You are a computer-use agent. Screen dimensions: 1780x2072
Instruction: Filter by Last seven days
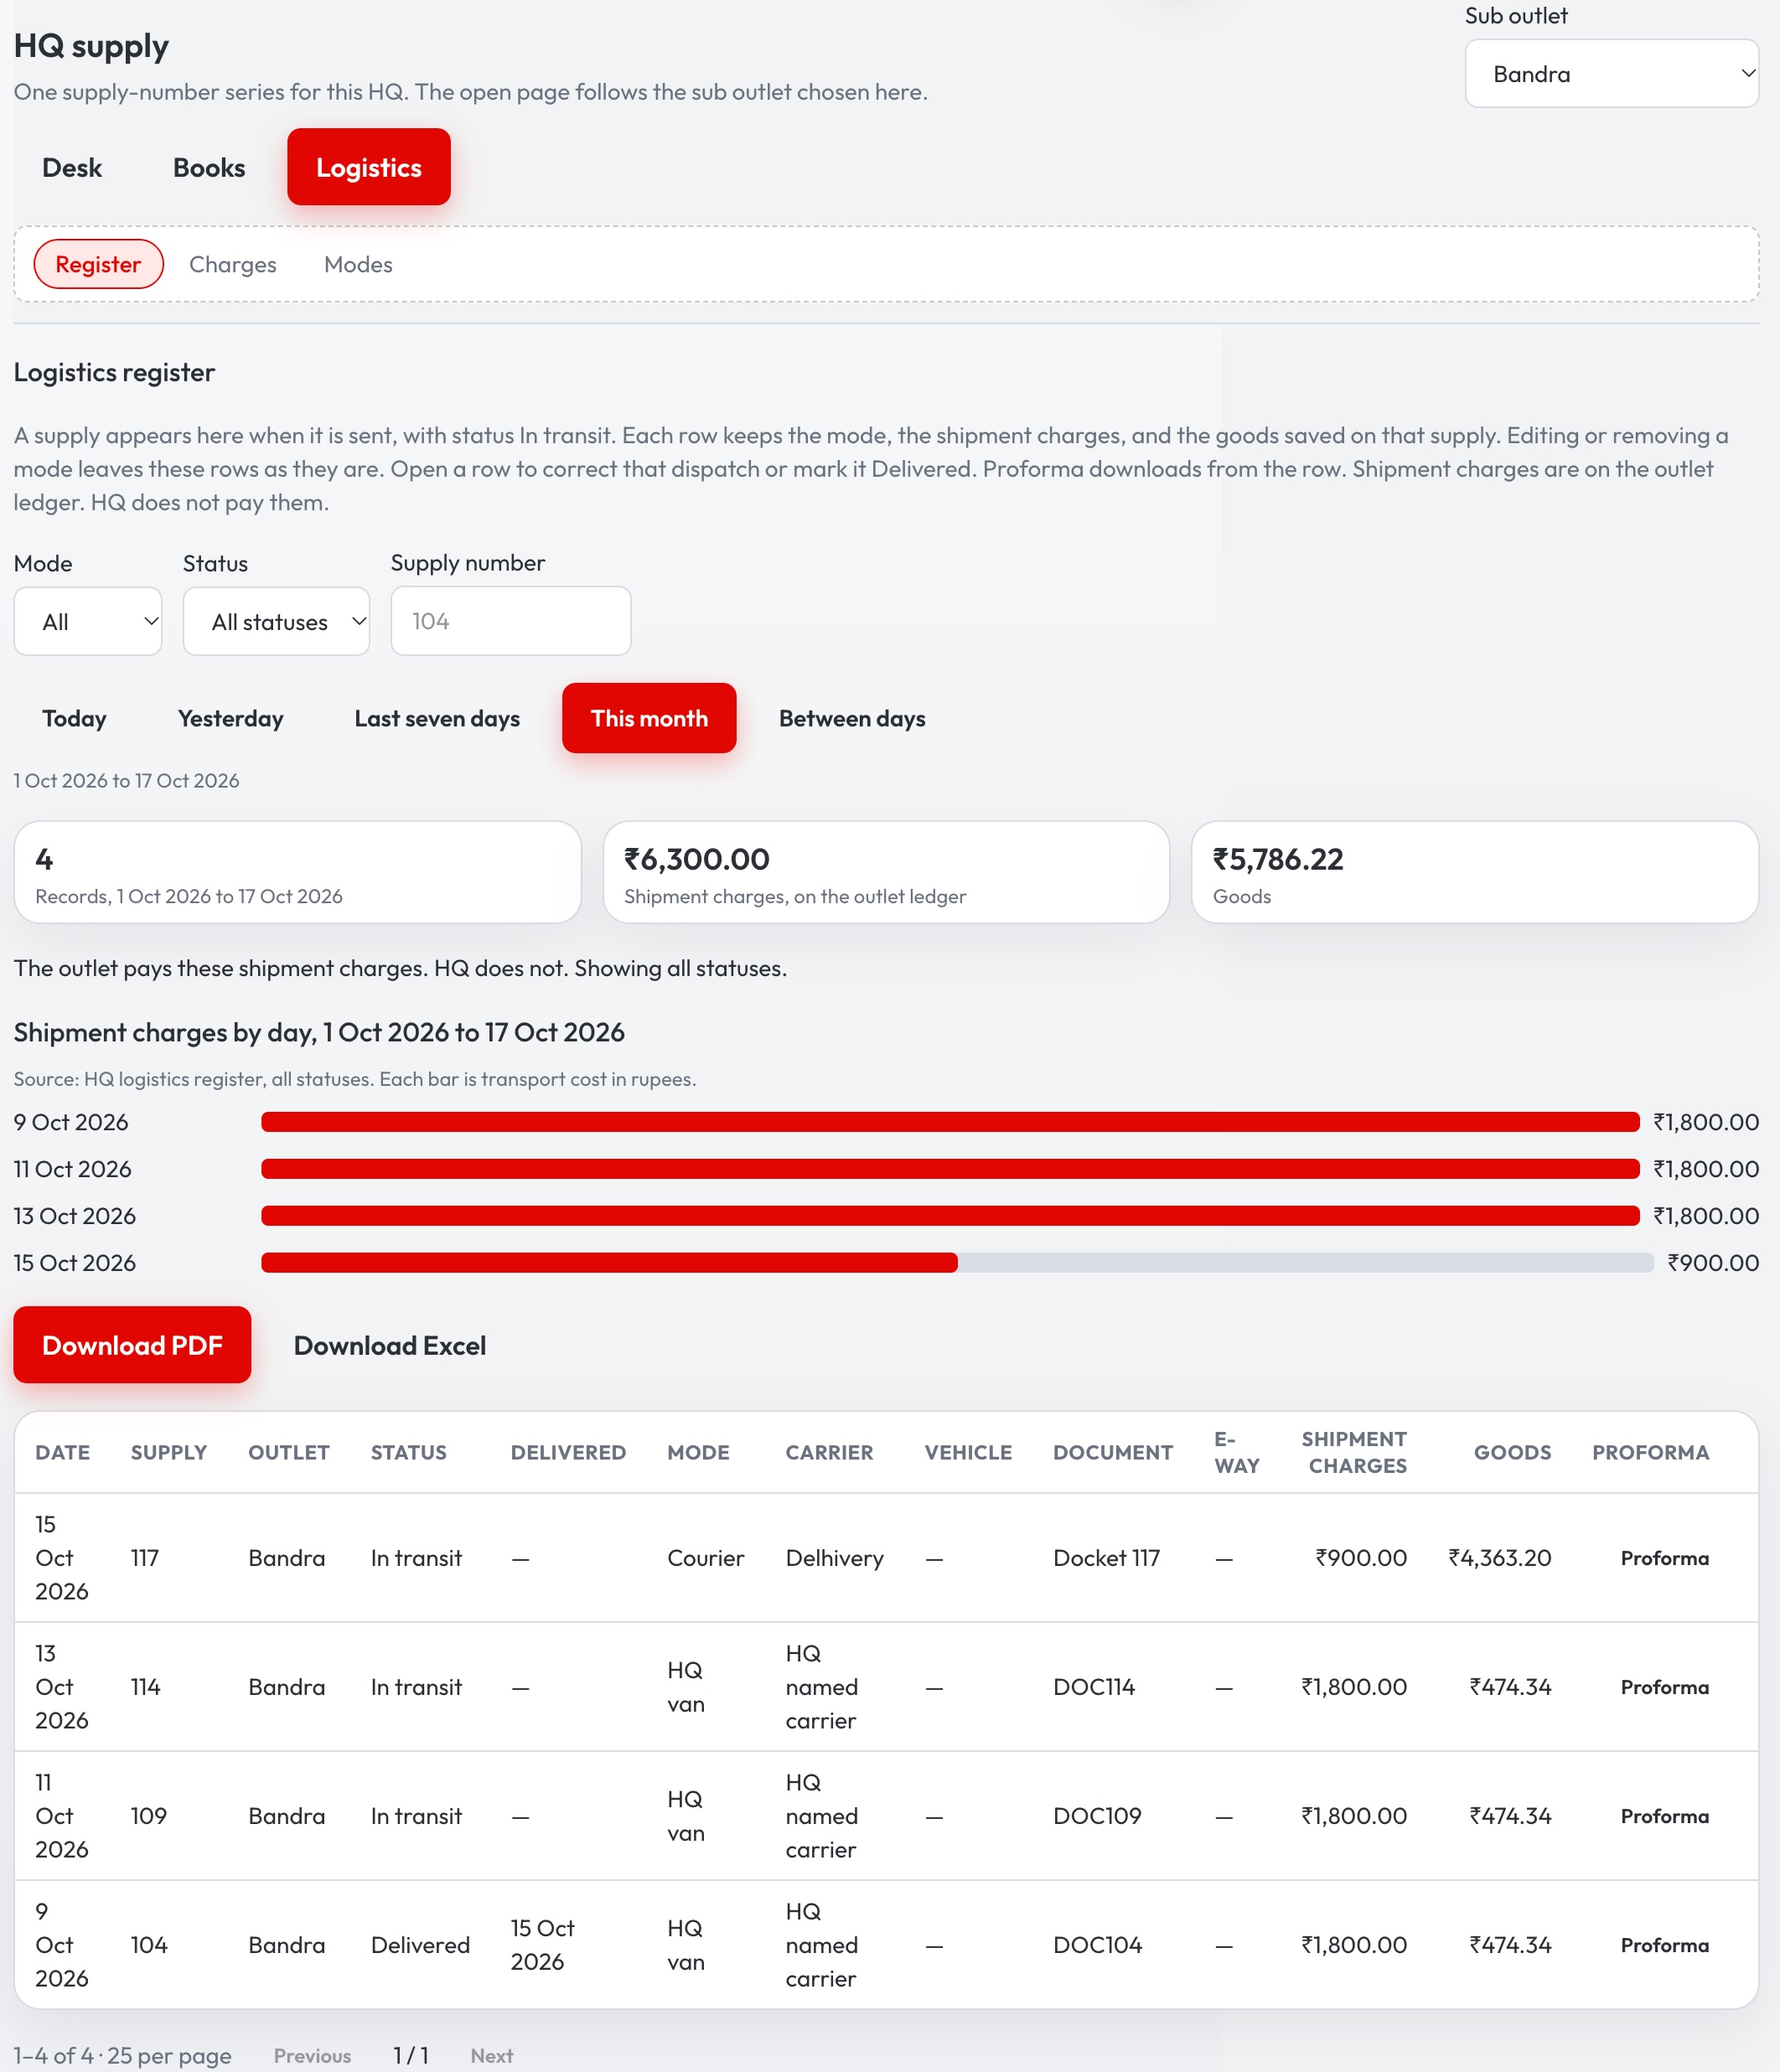coord(437,718)
